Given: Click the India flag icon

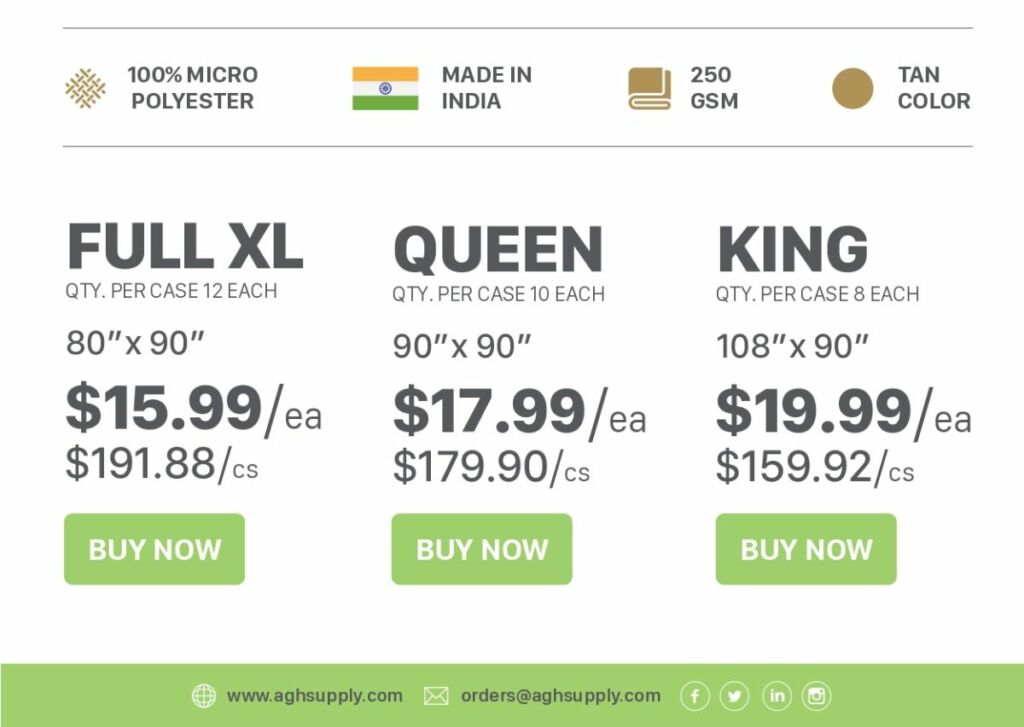Looking at the screenshot, I should point(384,88).
